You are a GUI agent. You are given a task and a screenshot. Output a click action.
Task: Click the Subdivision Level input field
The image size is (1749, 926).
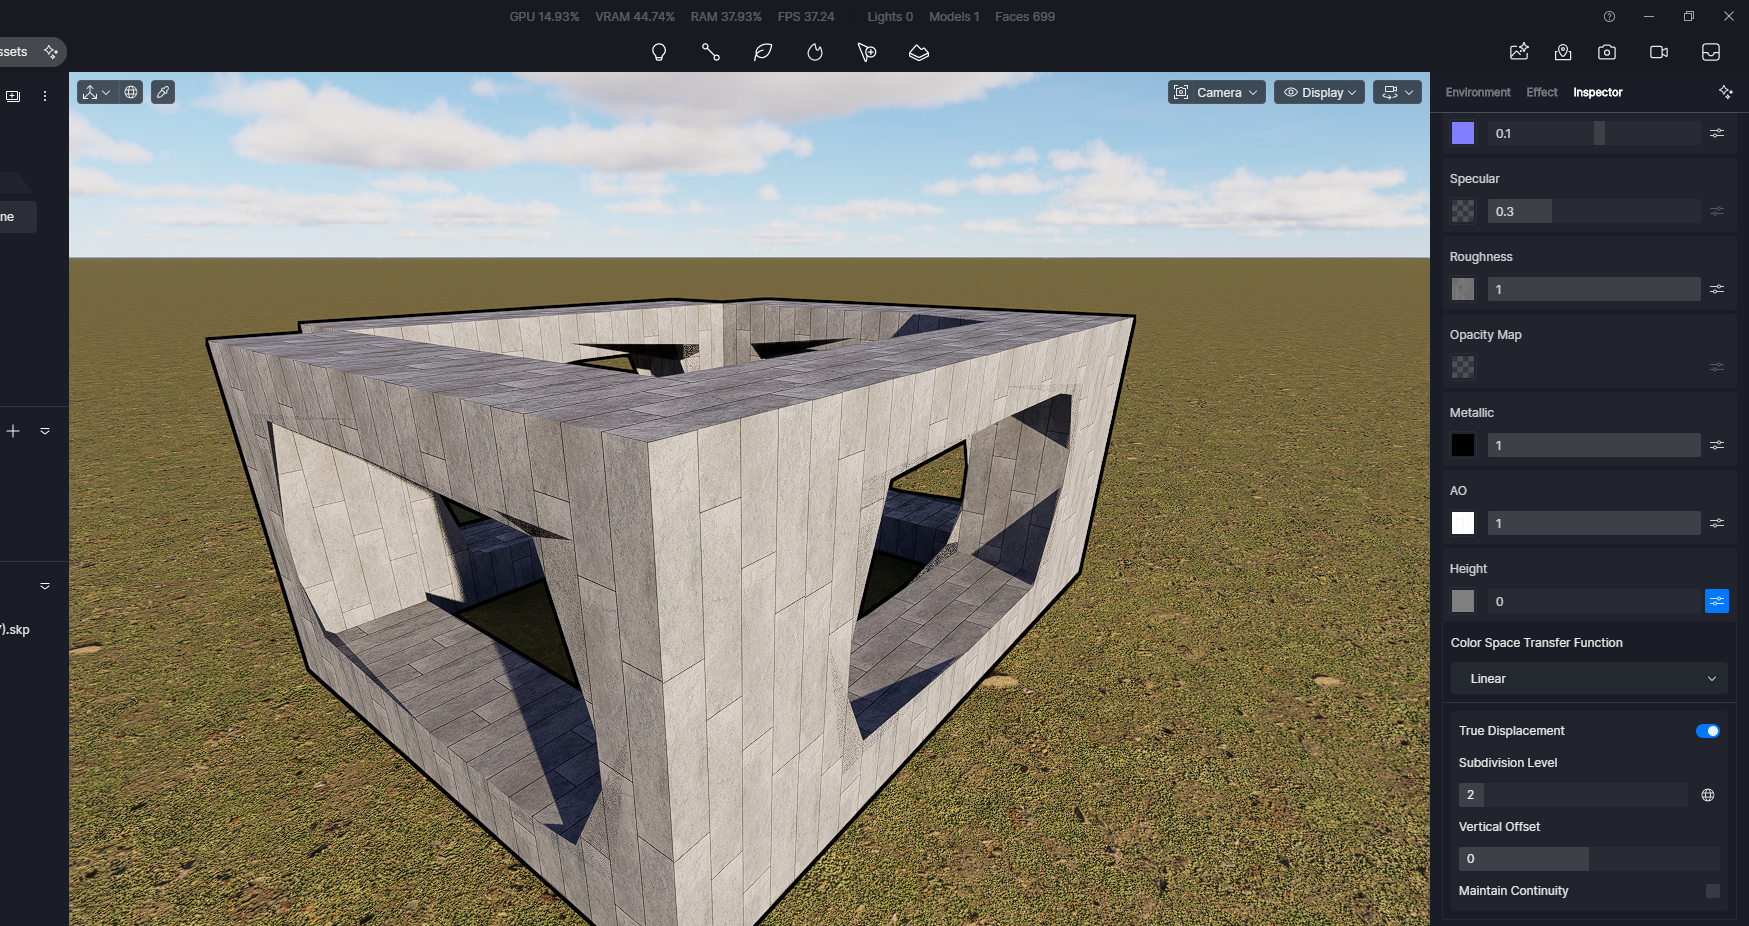(x=1572, y=795)
